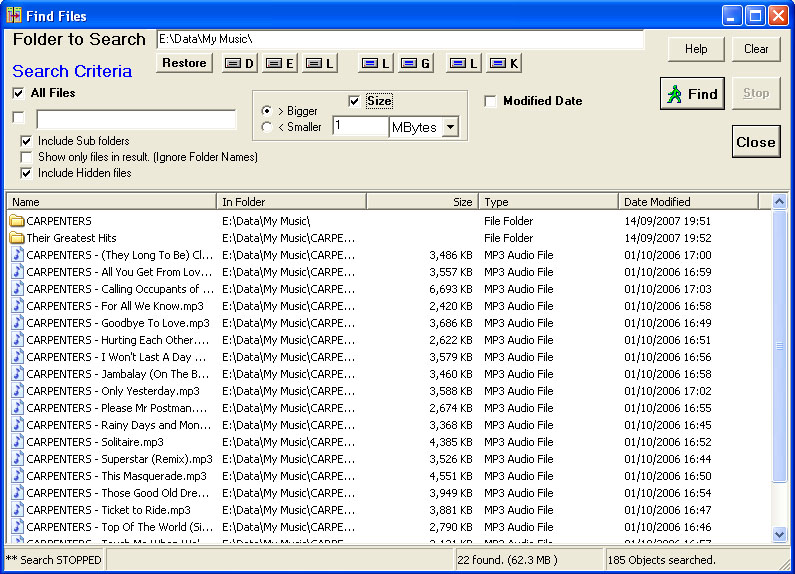Click the Their Greatest Hits folder icon
This screenshot has height=574, width=795.
(x=17, y=238)
